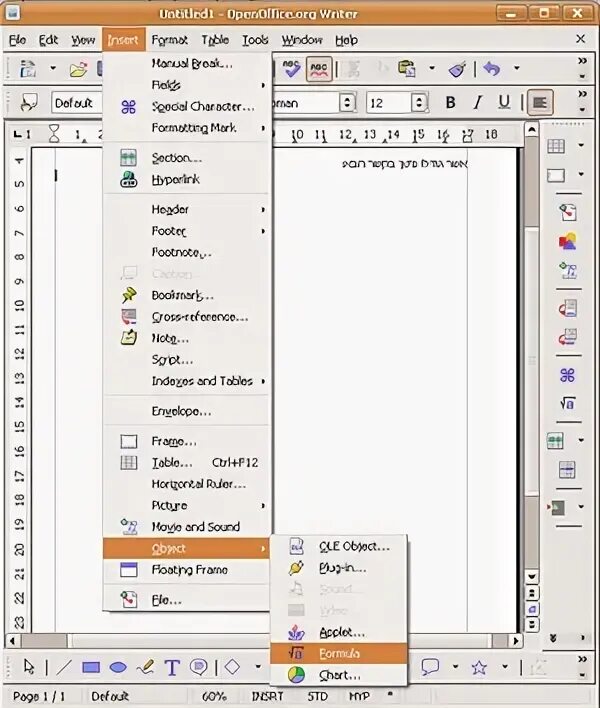This screenshot has height=708, width=600.
Task: Choose File... in Insert menu
Action: (x=187, y=600)
